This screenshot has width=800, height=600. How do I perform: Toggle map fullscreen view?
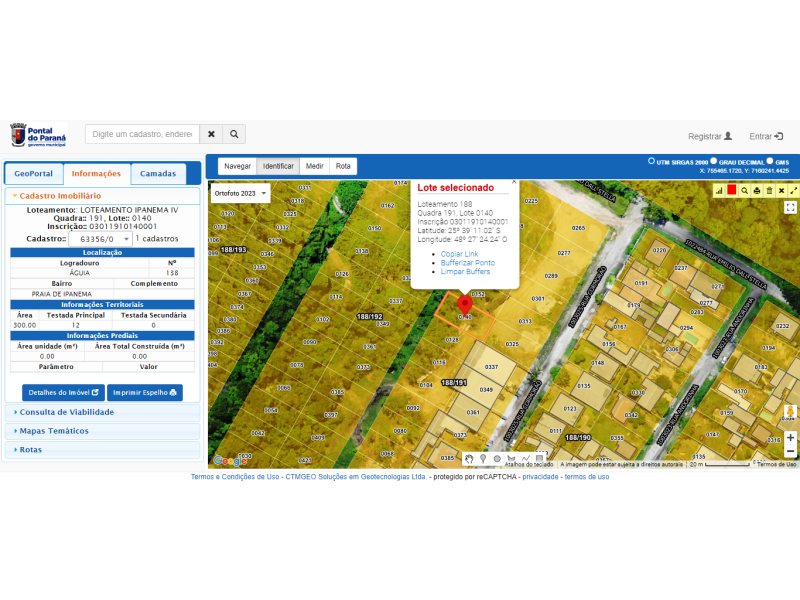790,208
